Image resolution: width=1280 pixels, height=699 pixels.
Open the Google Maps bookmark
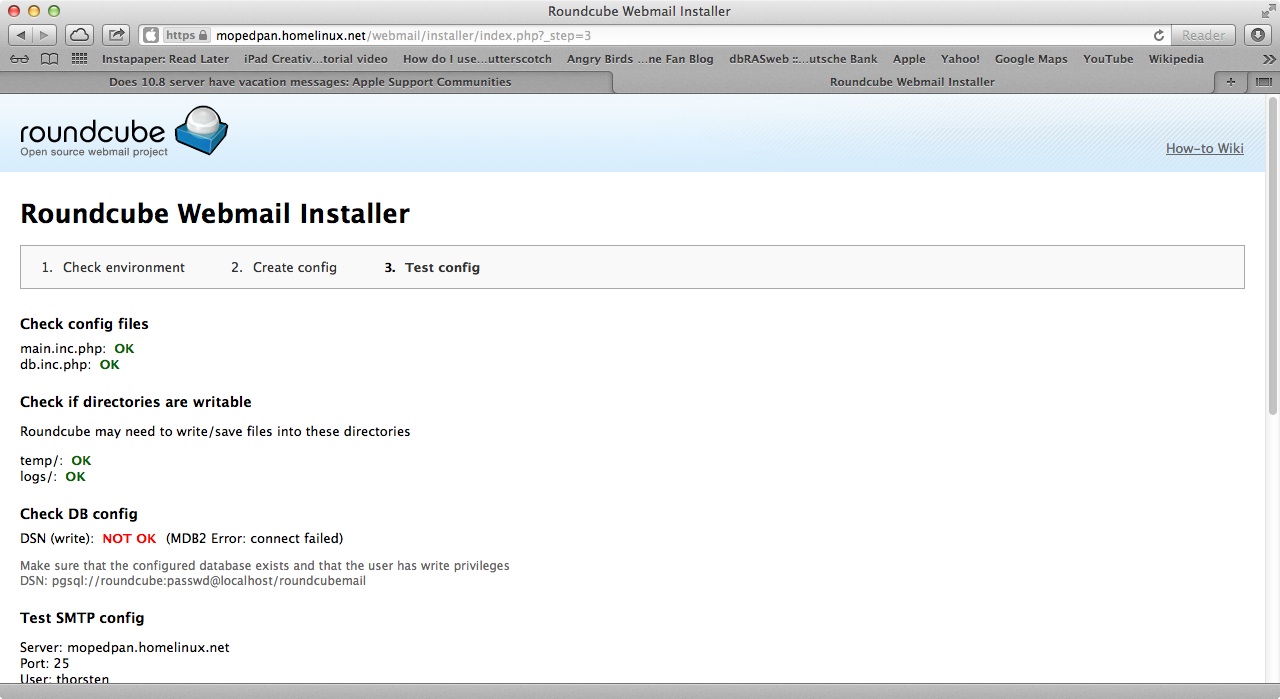click(x=1031, y=59)
